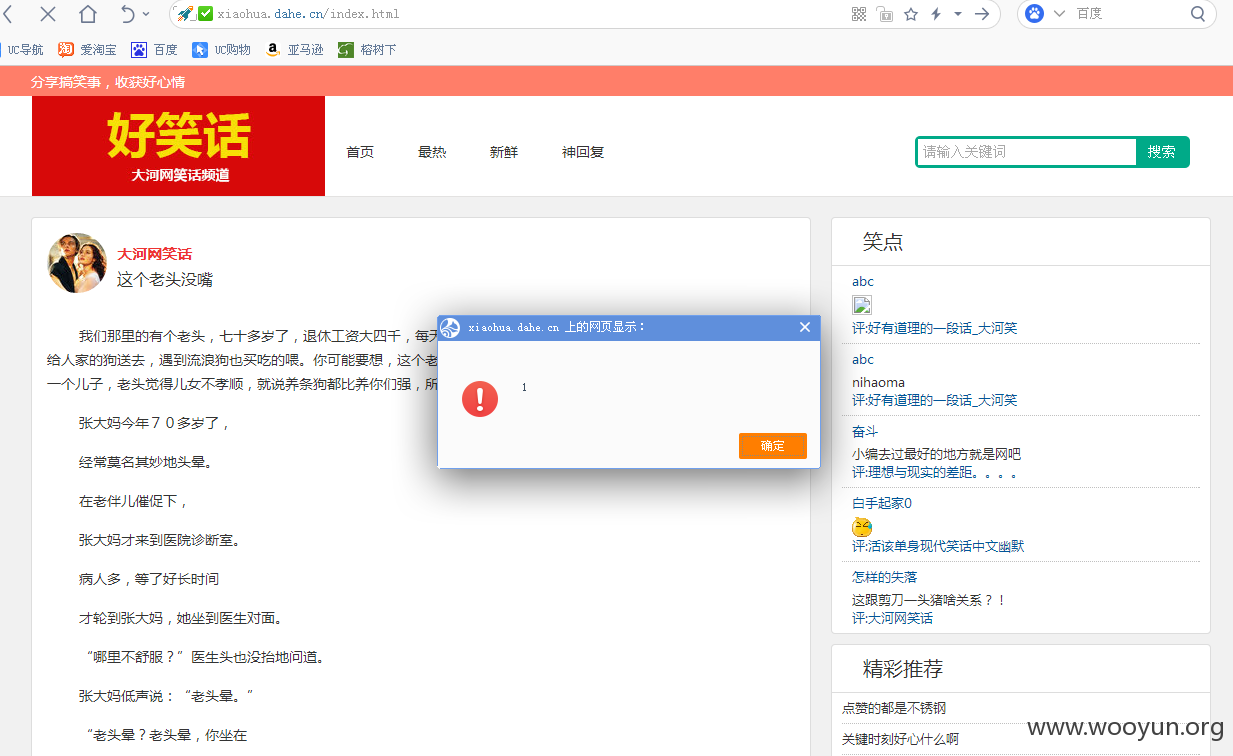Expand the address bar dropdown triangle

coord(958,14)
